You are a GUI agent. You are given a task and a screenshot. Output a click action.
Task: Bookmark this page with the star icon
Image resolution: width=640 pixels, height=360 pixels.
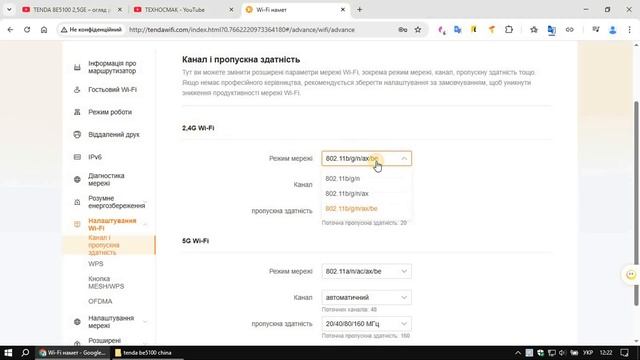tap(418, 29)
